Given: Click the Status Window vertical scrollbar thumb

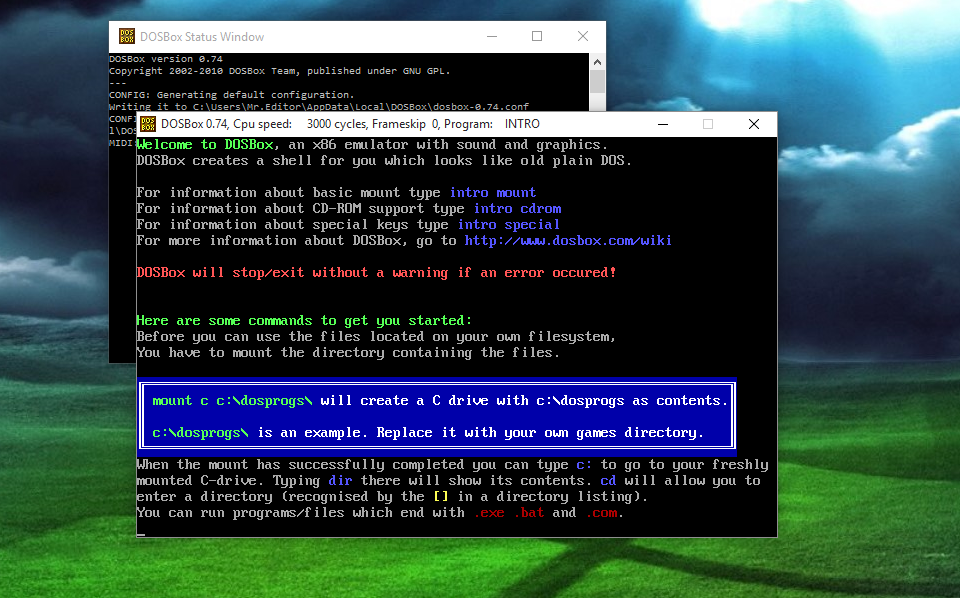Looking at the screenshot, I should 598,81.
